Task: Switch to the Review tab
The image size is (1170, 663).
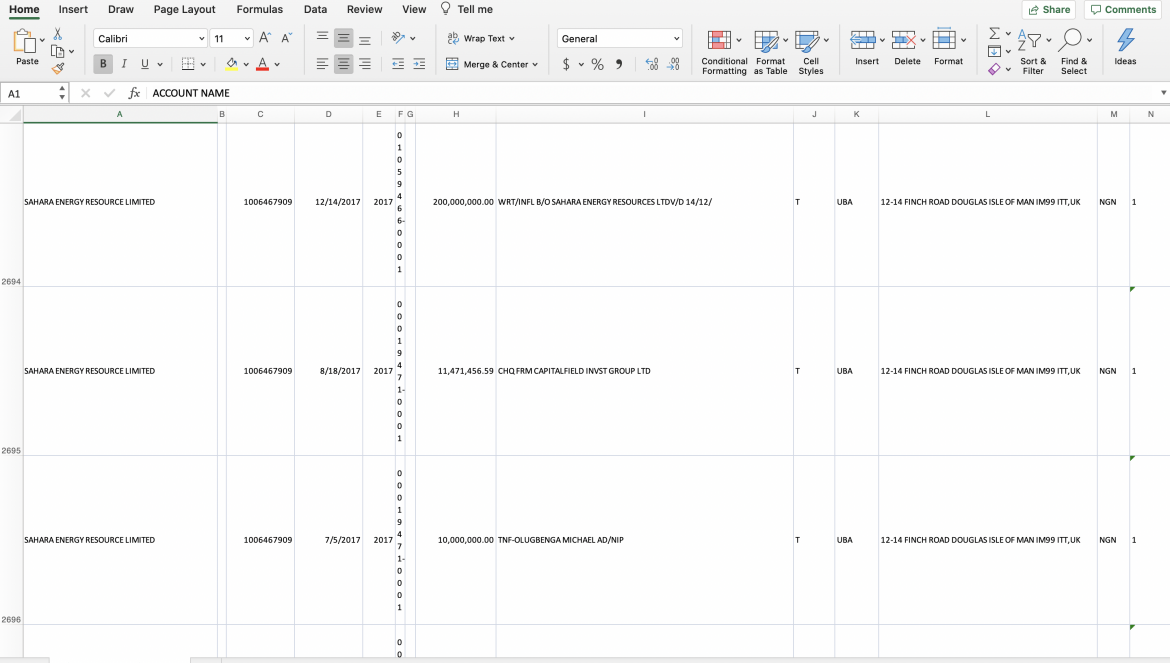Action: point(364,10)
